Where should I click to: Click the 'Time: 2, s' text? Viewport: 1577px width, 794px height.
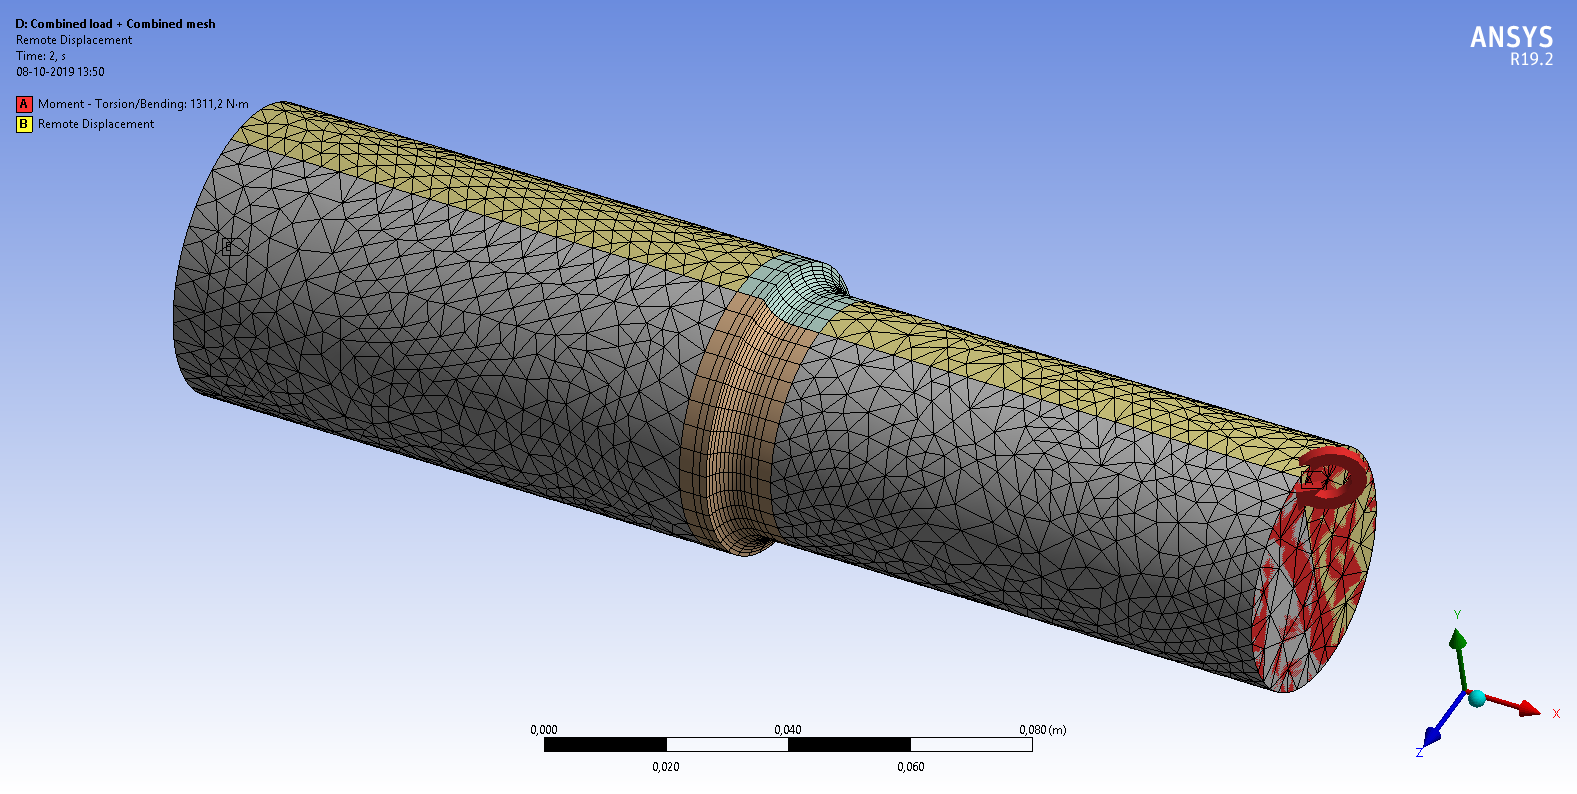tap(41, 56)
